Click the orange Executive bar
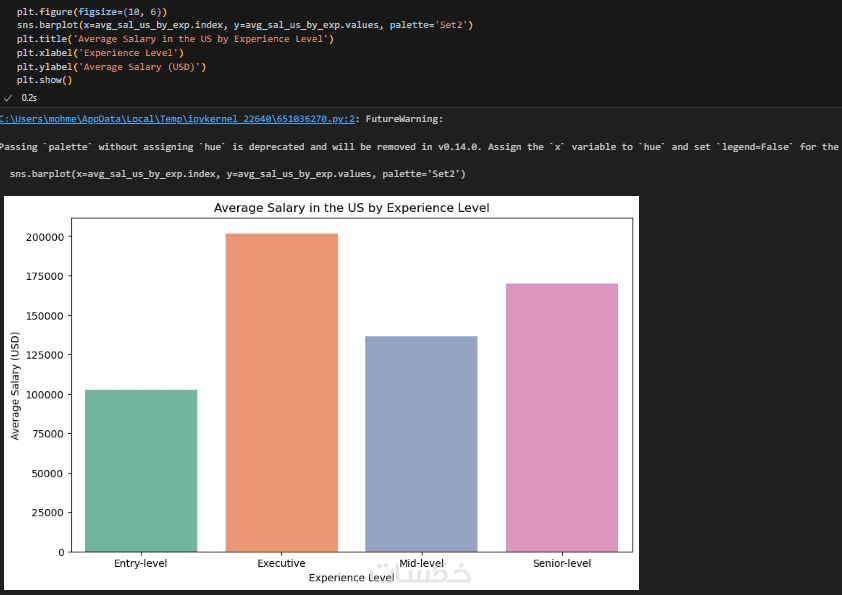 pos(281,392)
